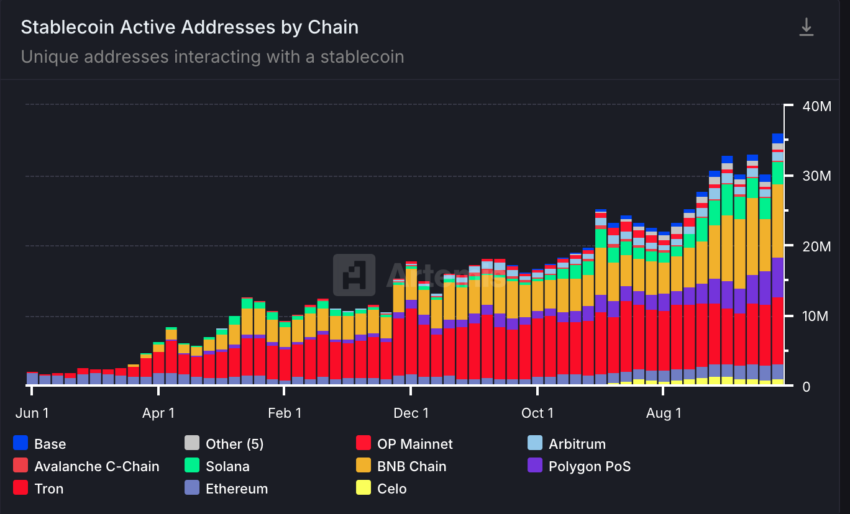Click the Celo yellow legend swatch
This screenshot has height=514, width=850.
363,488
